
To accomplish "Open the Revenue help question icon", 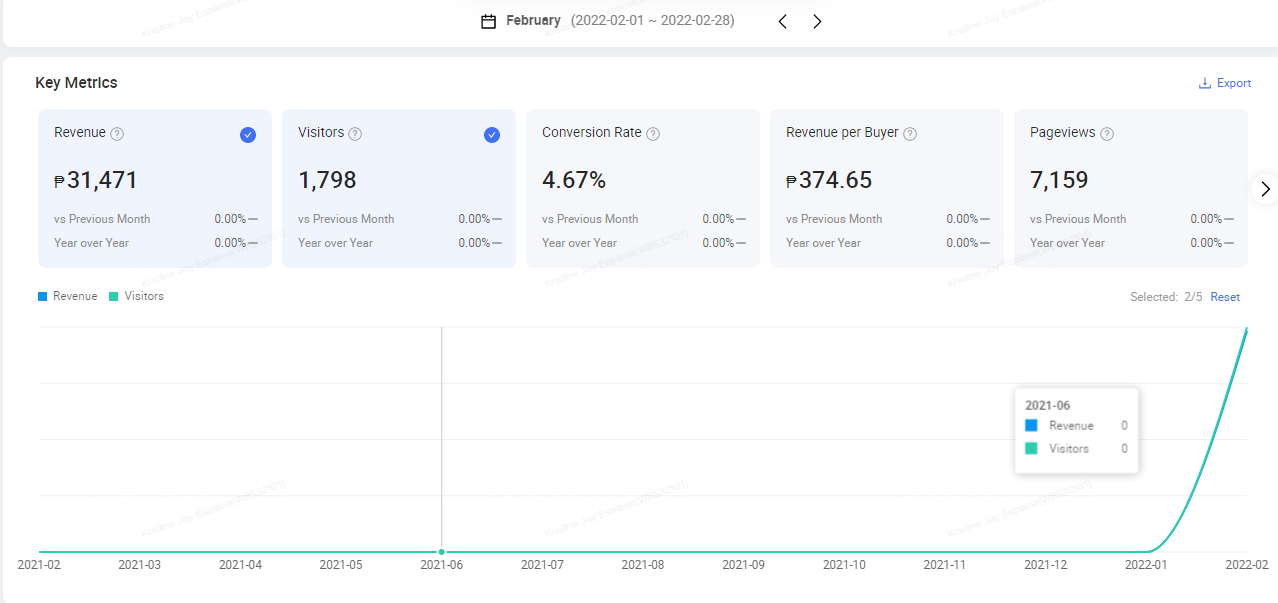I will click(x=117, y=134).
